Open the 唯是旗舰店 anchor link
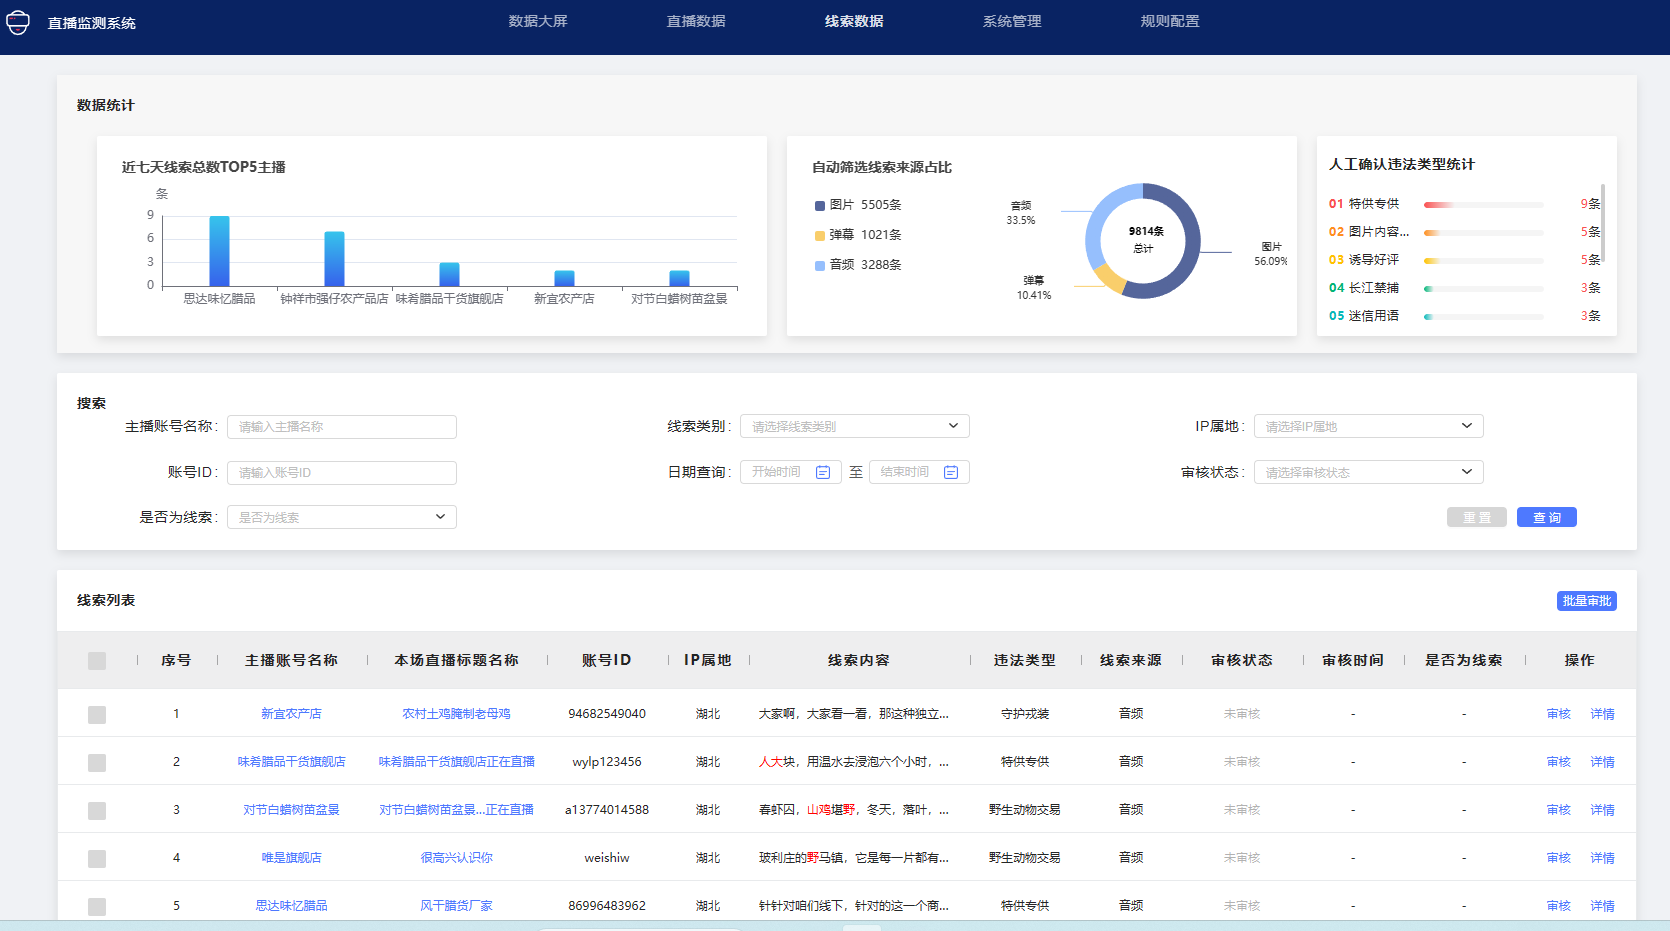 291,858
